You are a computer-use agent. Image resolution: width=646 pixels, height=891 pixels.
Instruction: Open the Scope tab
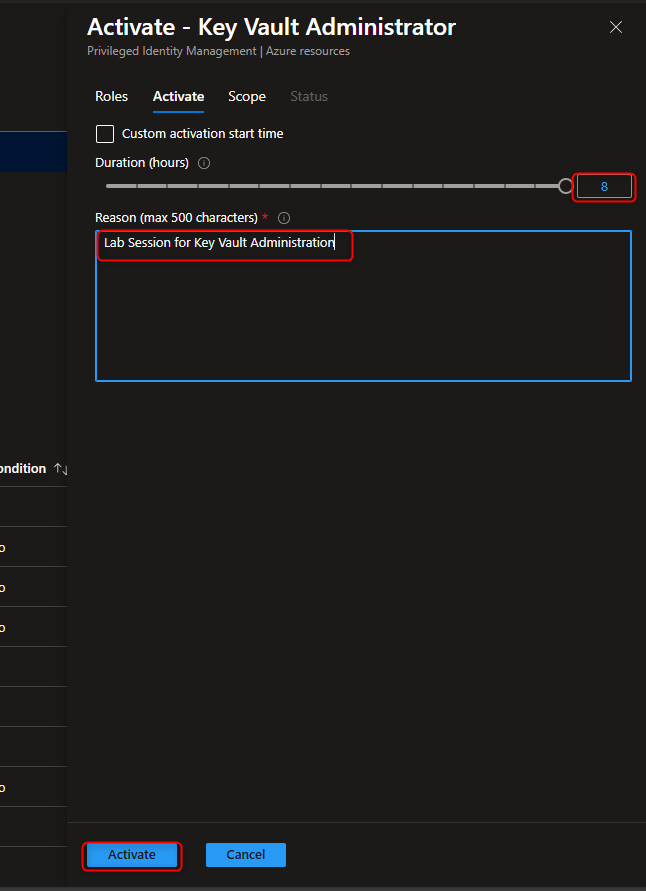click(x=247, y=97)
